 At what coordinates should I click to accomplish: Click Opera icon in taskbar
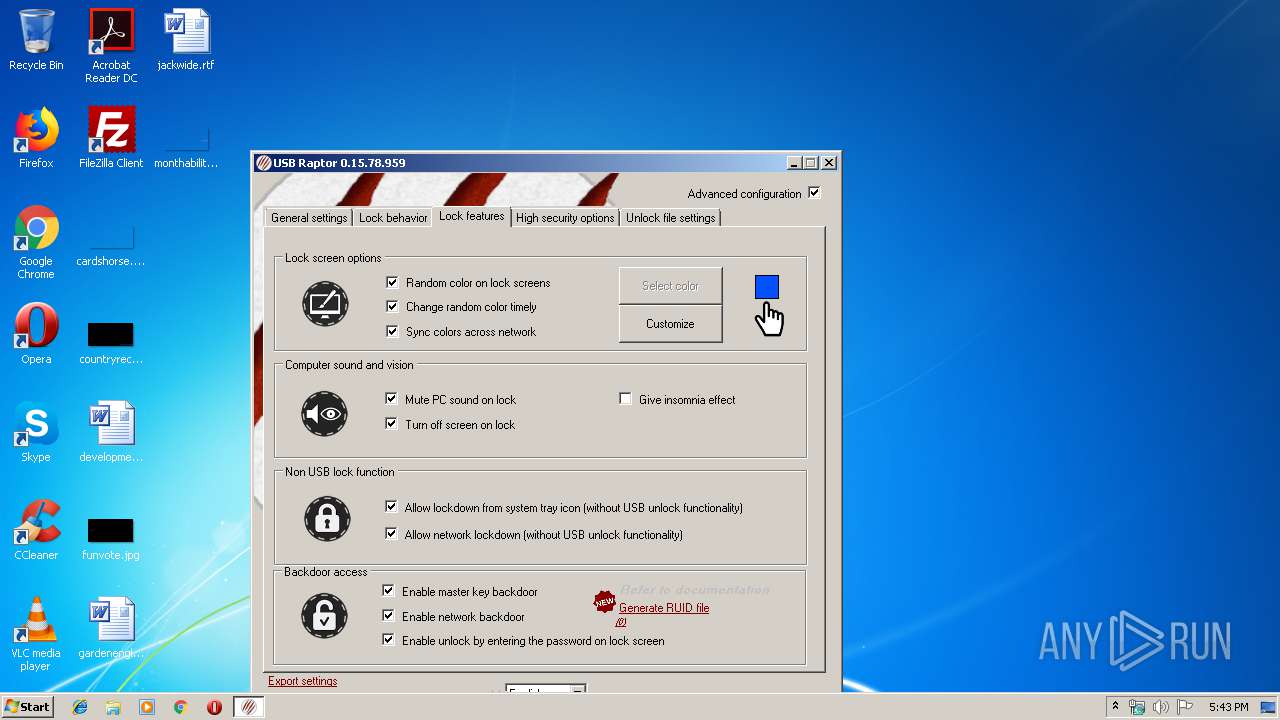point(214,707)
